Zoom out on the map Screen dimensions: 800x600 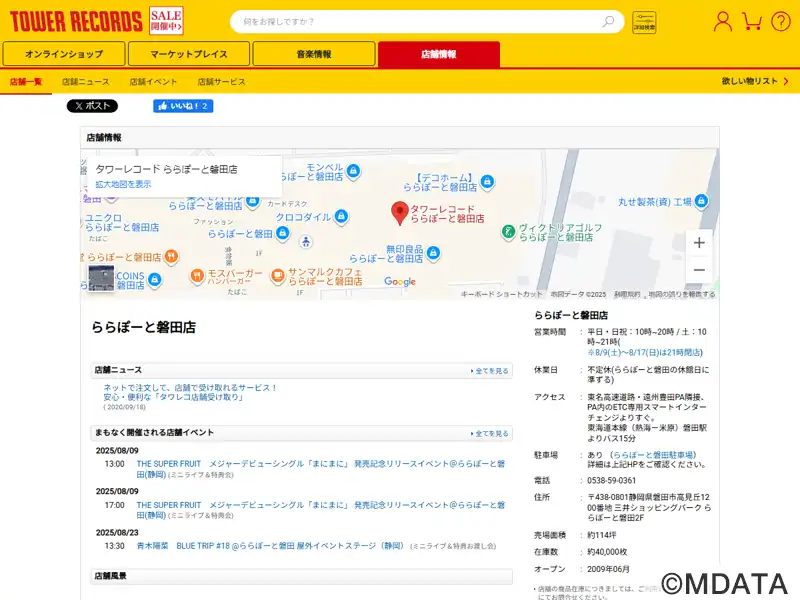tap(699, 270)
